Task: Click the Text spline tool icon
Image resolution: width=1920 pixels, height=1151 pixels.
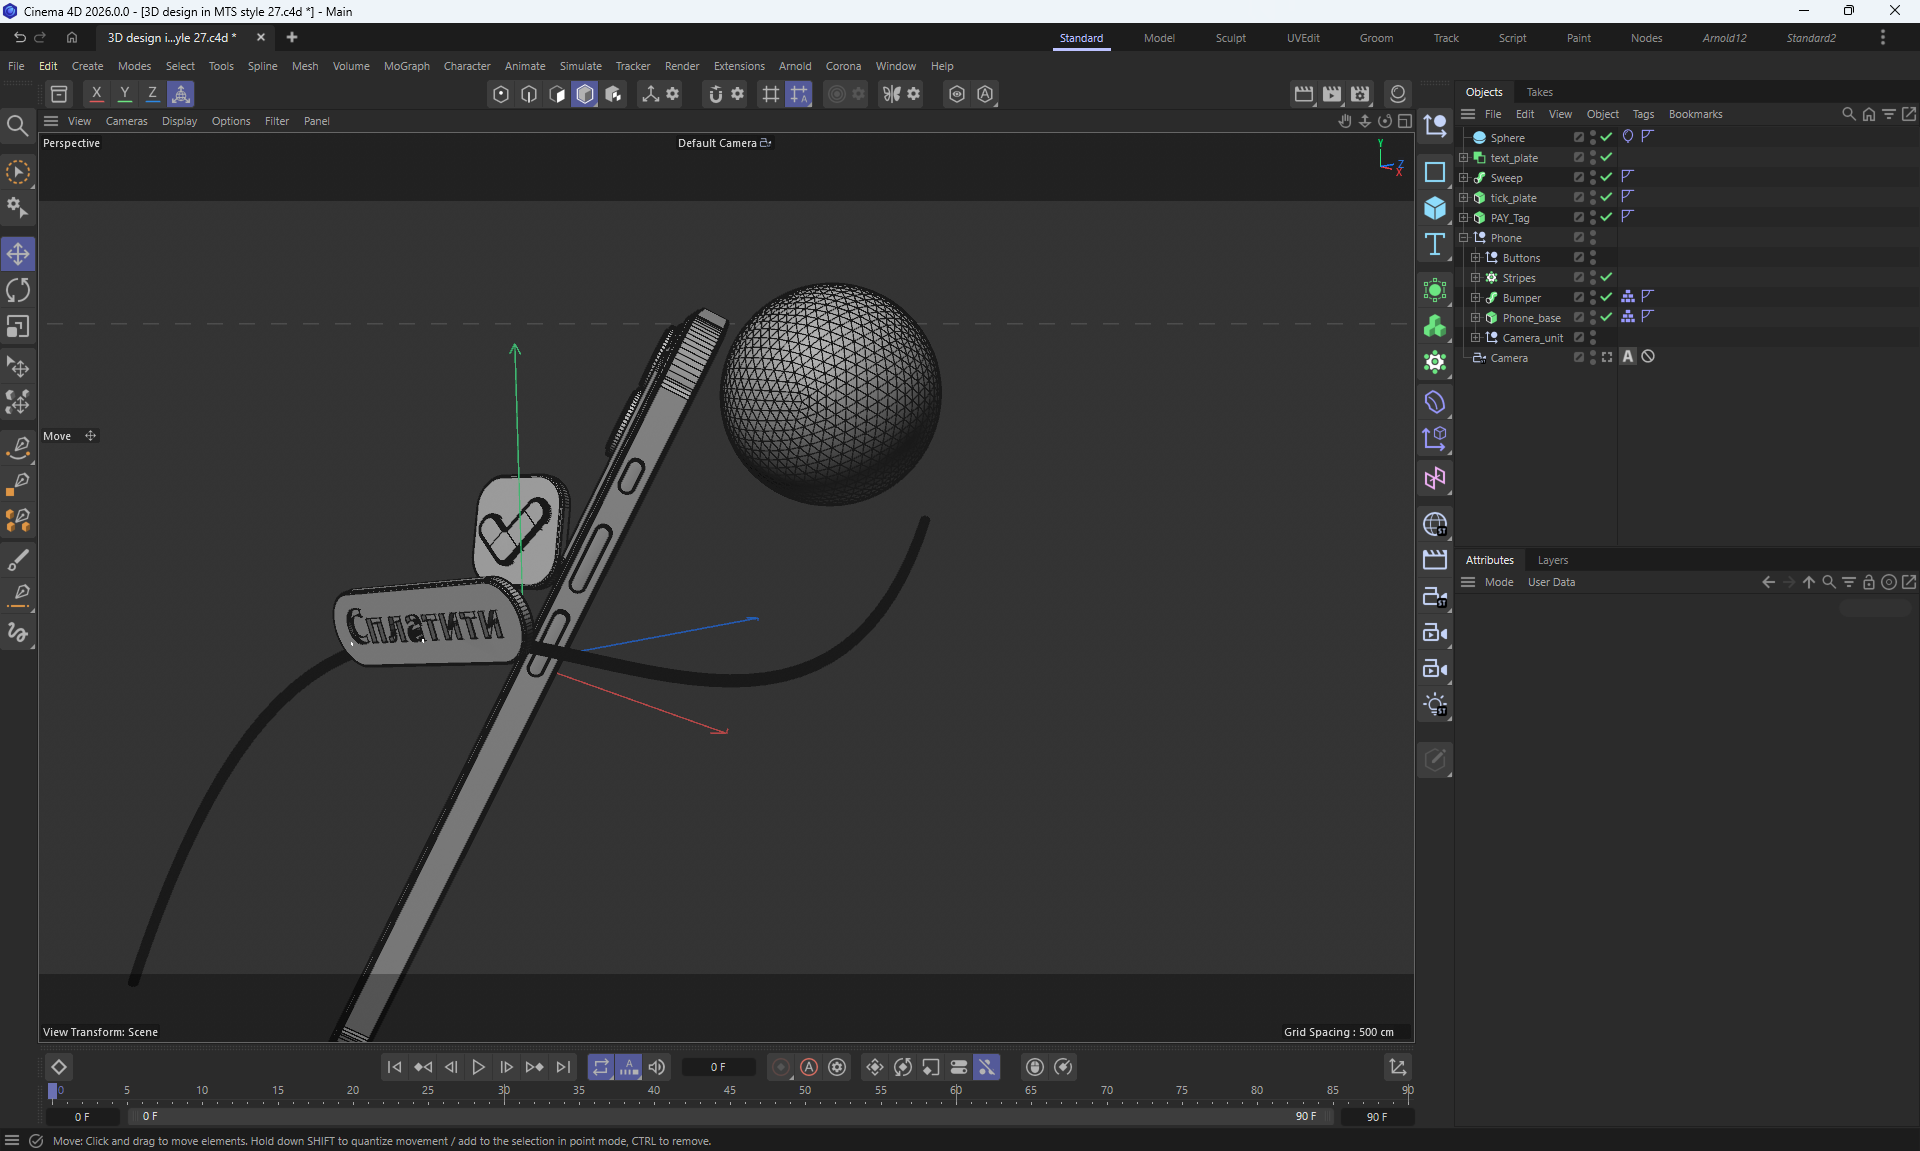Action: click(1435, 244)
